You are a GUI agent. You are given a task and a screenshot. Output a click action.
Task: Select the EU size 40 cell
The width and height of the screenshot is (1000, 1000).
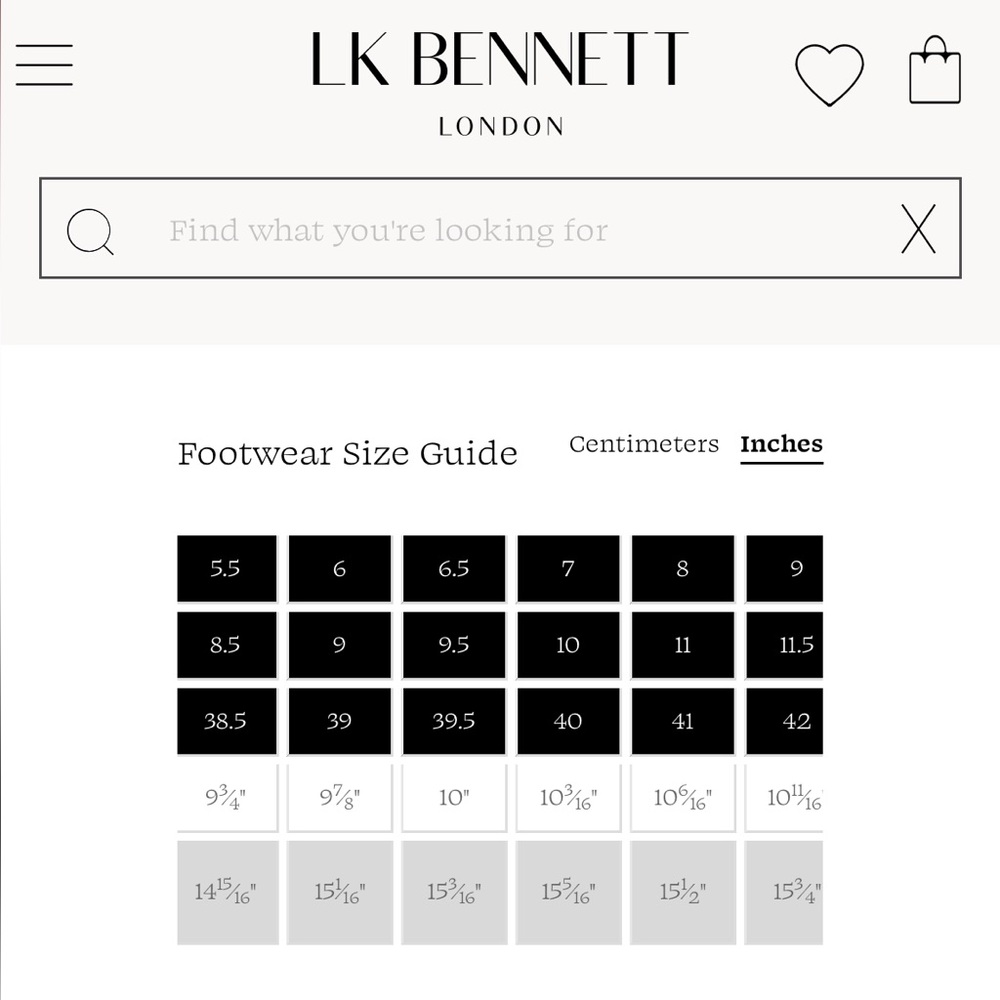[x=568, y=721]
